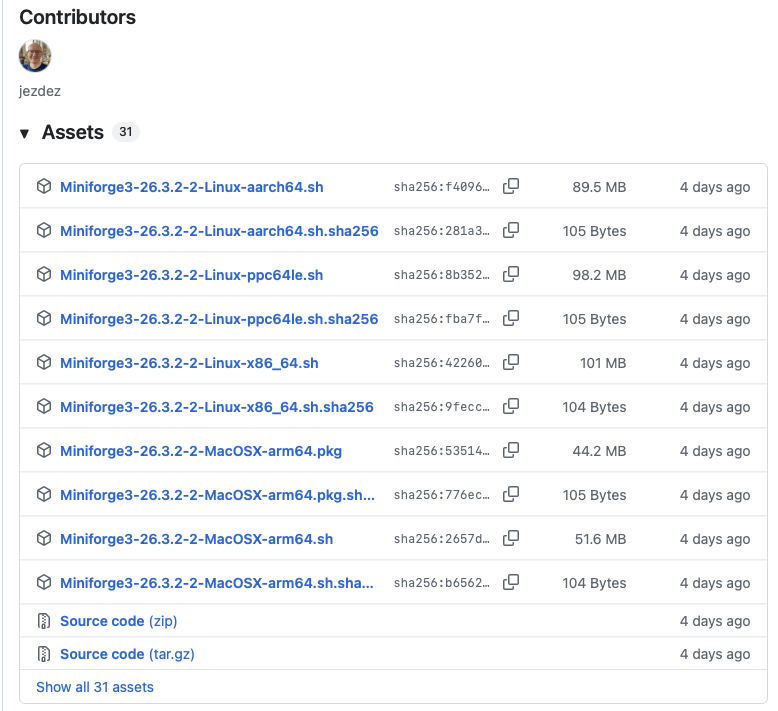The image size is (778, 711).
Task: Click package icon beside Linux-aarch64.sh.sha256
Action: [44, 231]
